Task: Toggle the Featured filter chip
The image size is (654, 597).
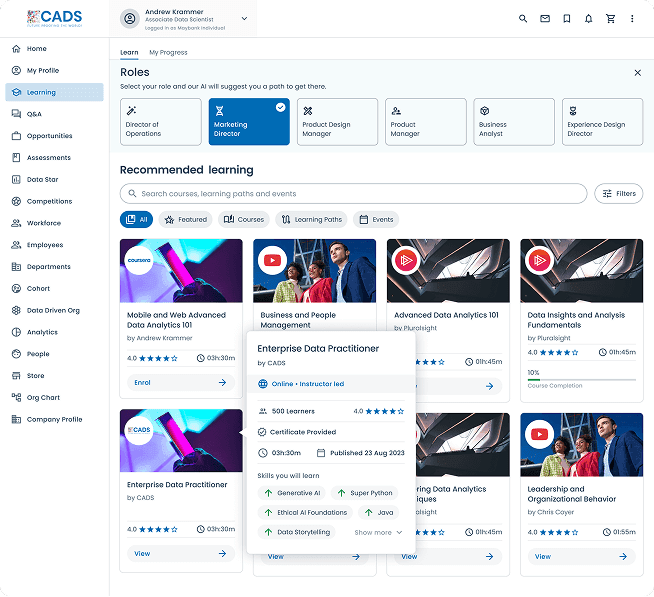Action: pyautogui.click(x=186, y=219)
